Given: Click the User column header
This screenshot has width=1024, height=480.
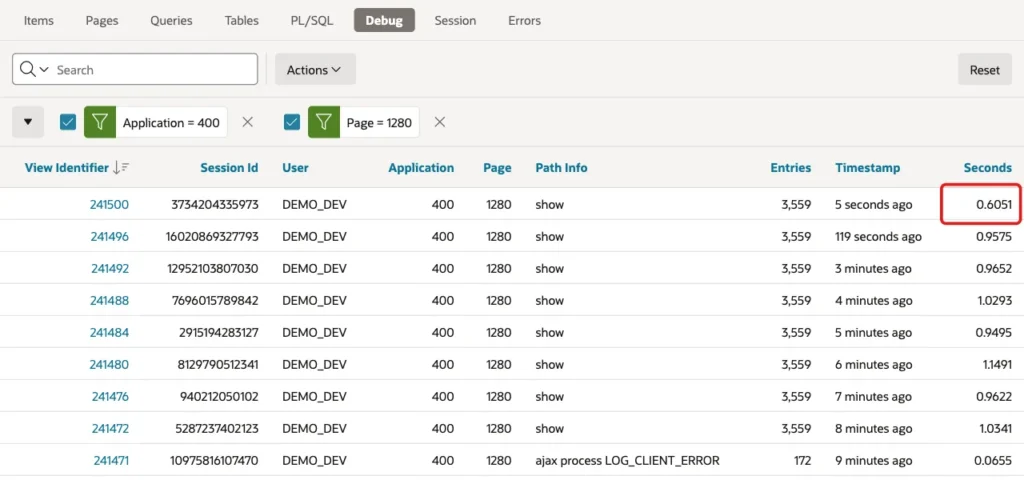Looking at the screenshot, I should [x=295, y=168].
